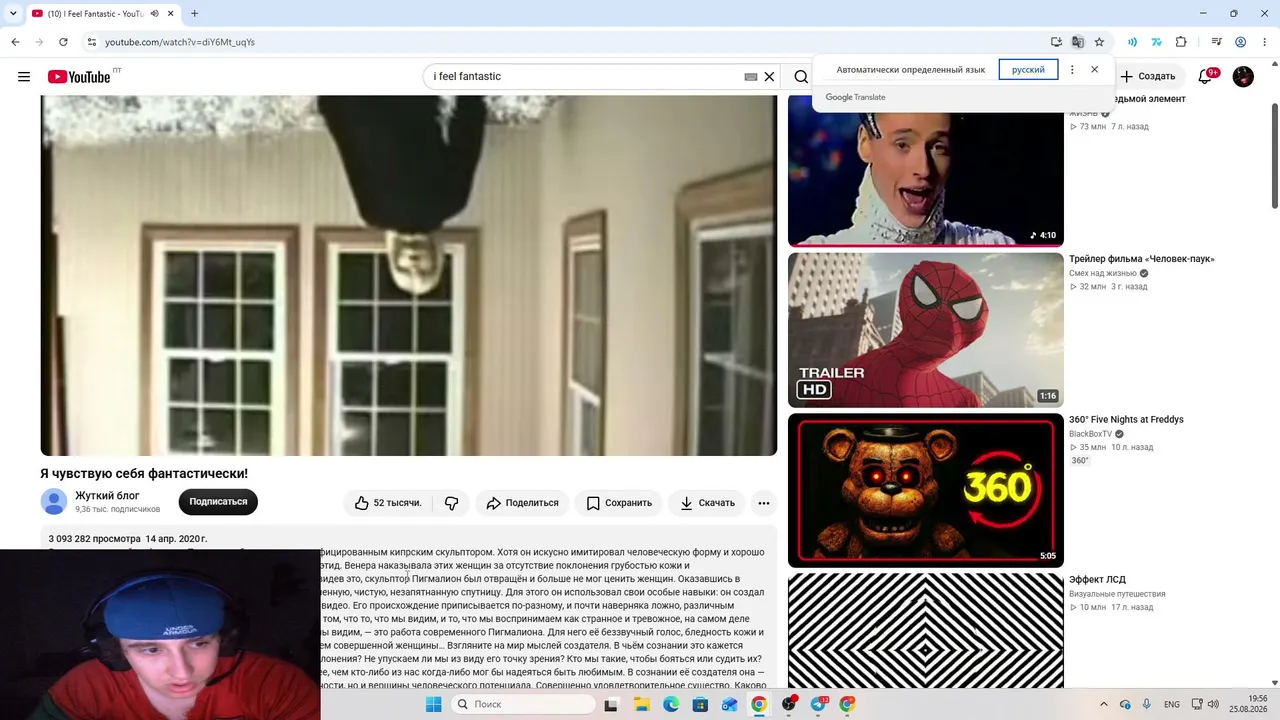1280x720 pixels.
Task: Dislike the video
Action: click(451, 503)
